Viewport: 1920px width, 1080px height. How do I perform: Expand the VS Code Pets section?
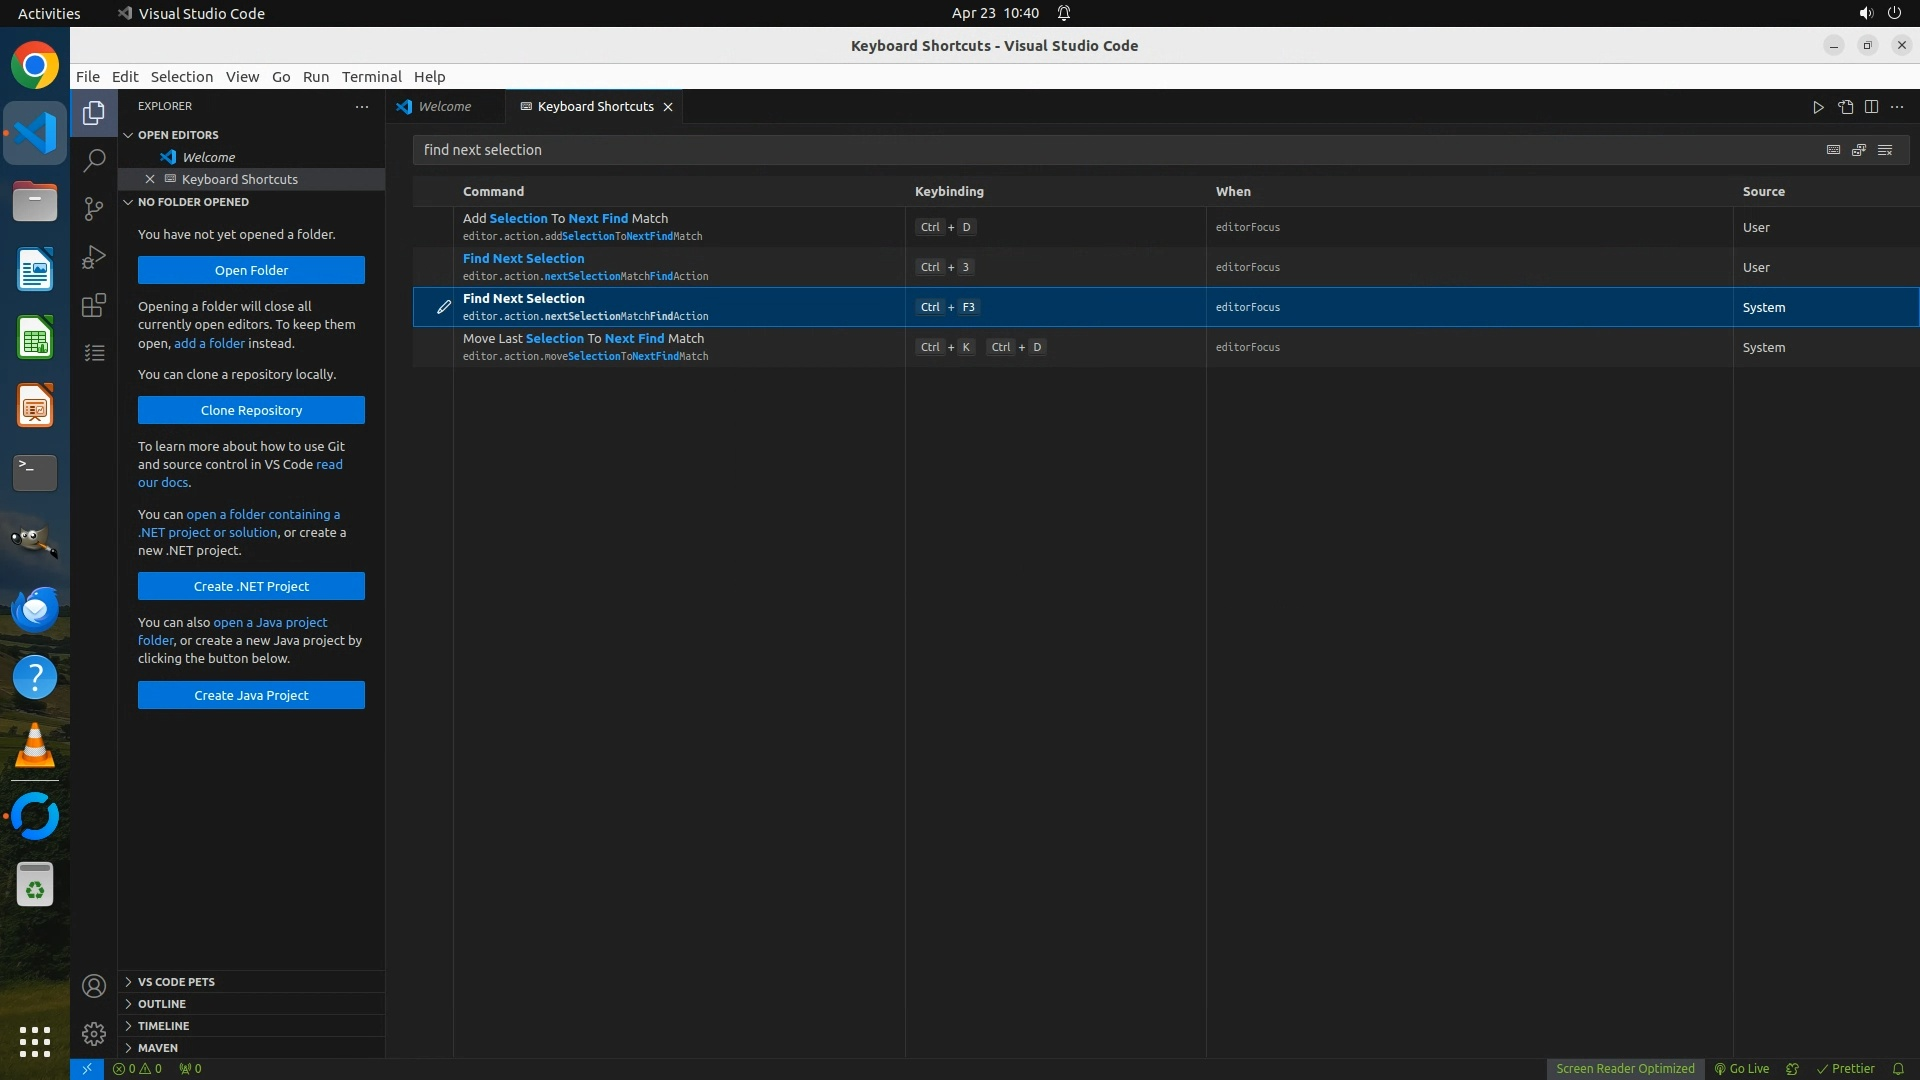pyautogui.click(x=176, y=982)
